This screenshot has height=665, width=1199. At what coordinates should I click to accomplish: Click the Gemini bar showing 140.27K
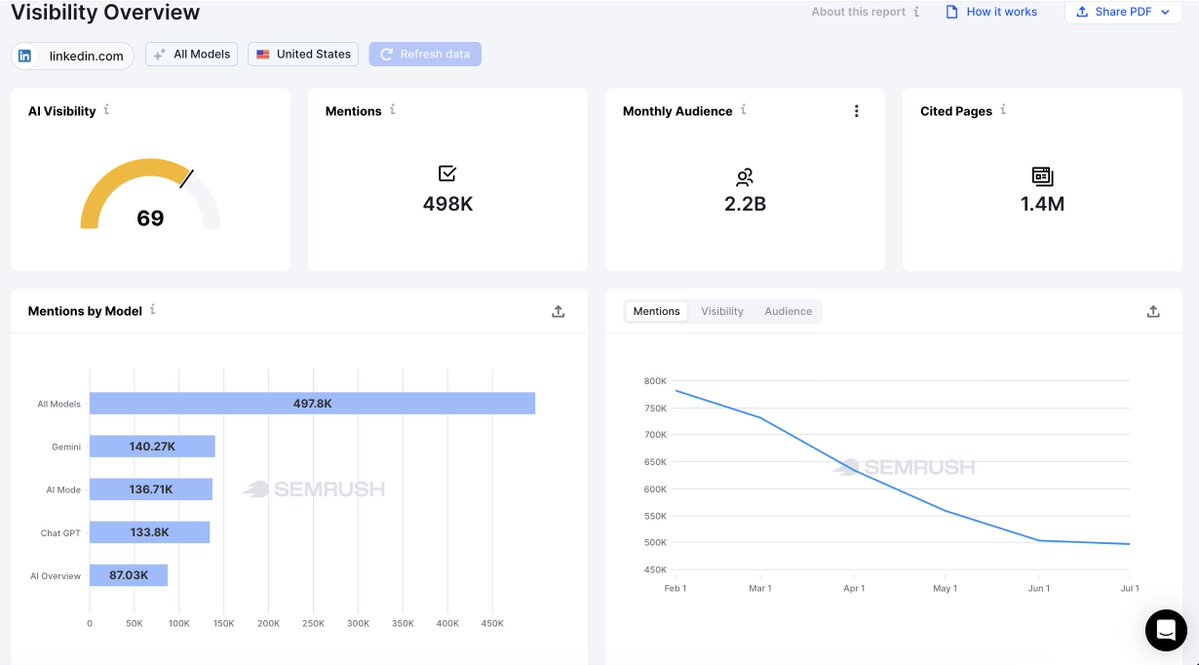click(x=152, y=446)
